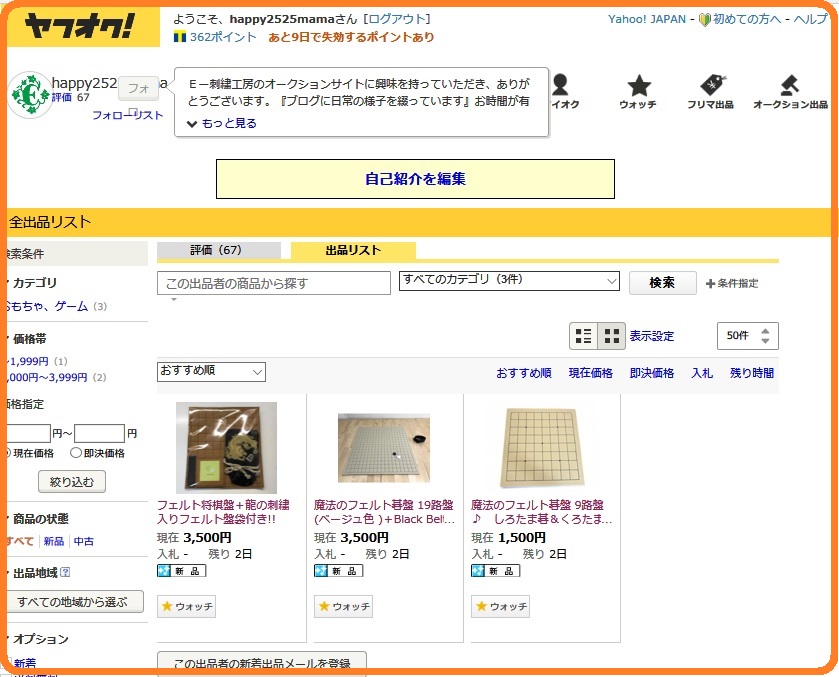Open the Yahoo! JAPAN link

[646, 19]
